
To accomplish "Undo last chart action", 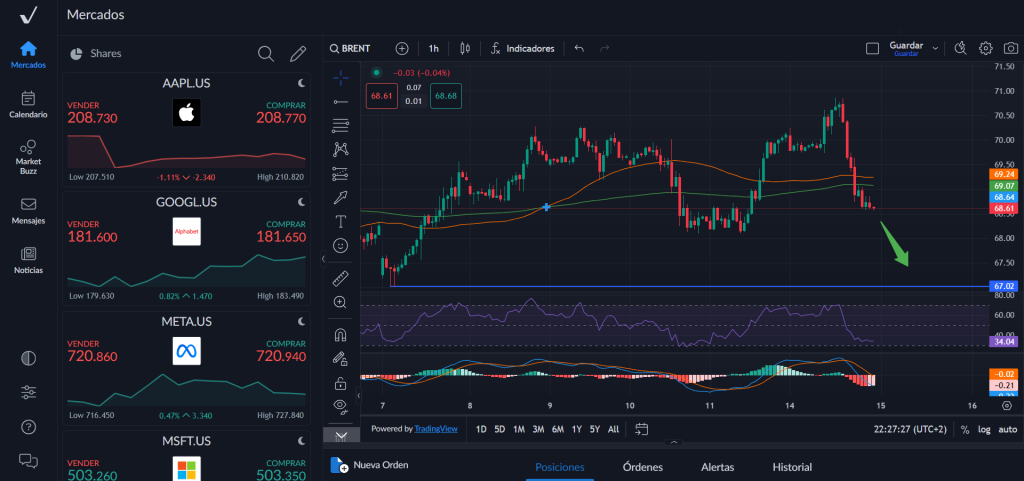I will point(579,48).
